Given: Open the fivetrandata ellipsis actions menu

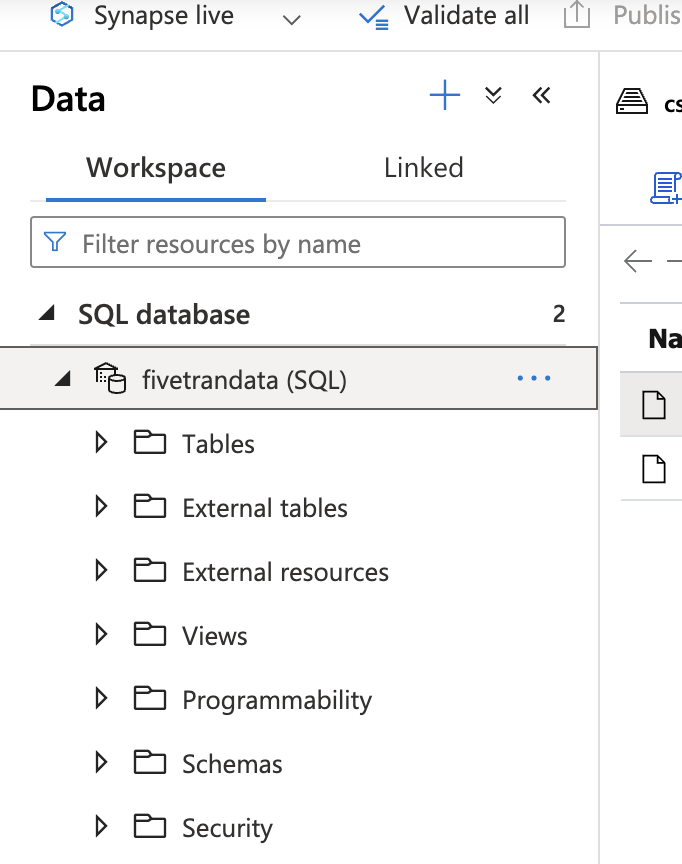Looking at the screenshot, I should [534, 378].
